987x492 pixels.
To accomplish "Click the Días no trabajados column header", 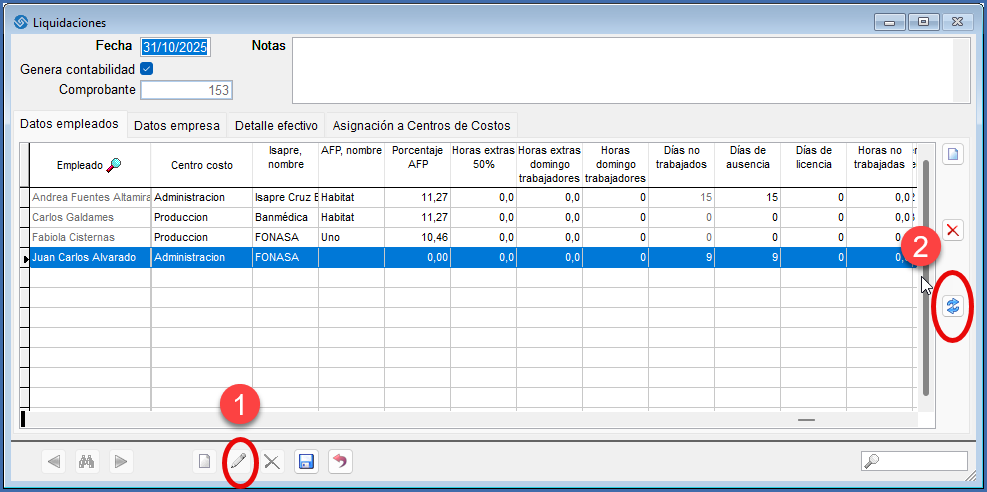I will [x=682, y=165].
